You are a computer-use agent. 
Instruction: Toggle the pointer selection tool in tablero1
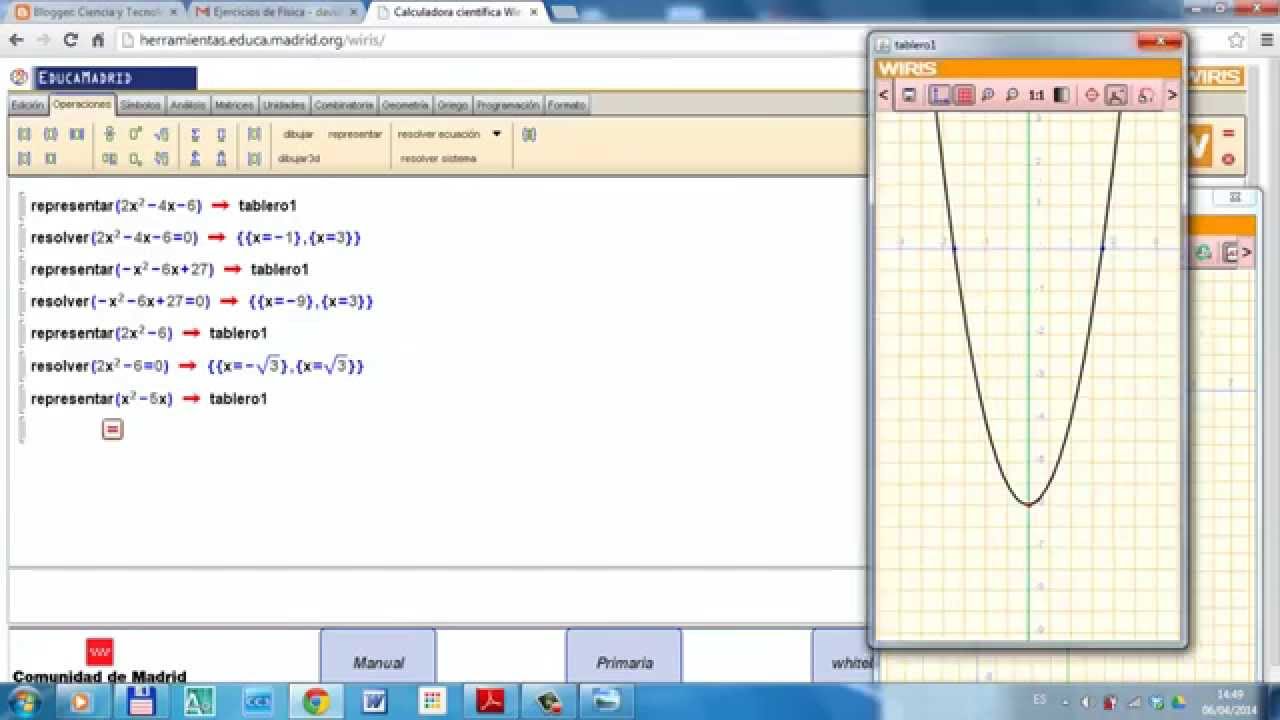click(1116, 95)
